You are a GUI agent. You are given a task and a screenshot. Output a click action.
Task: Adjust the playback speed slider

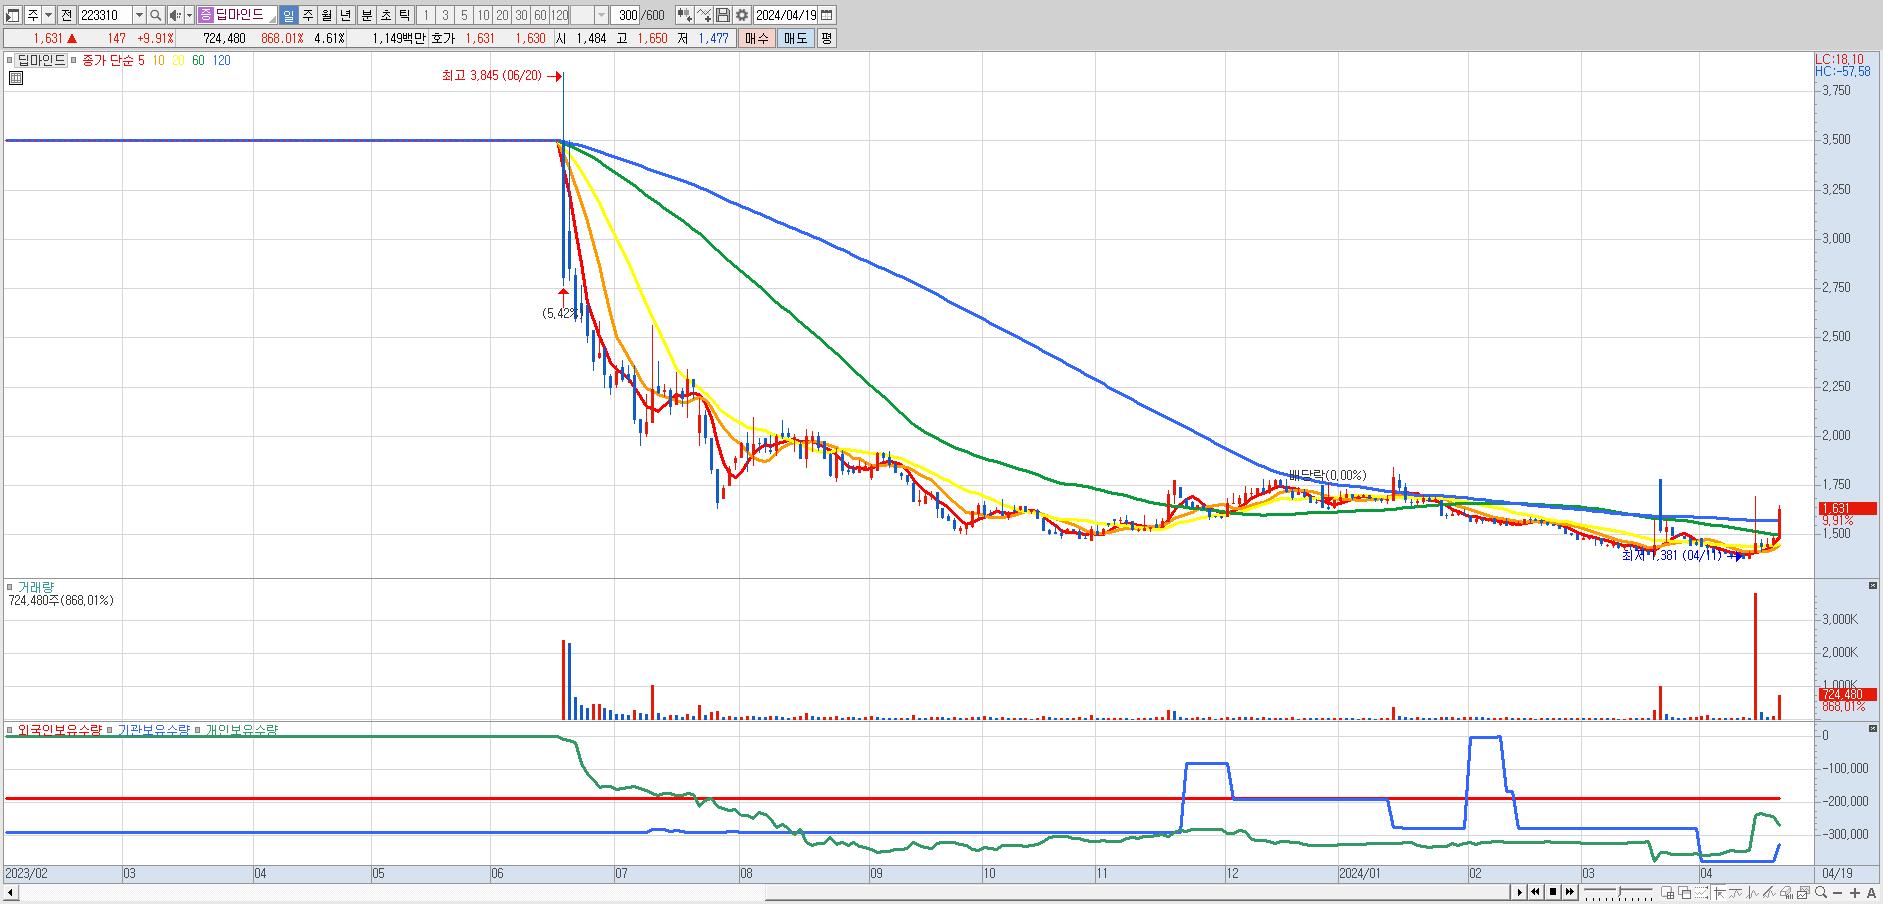coord(1618,892)
